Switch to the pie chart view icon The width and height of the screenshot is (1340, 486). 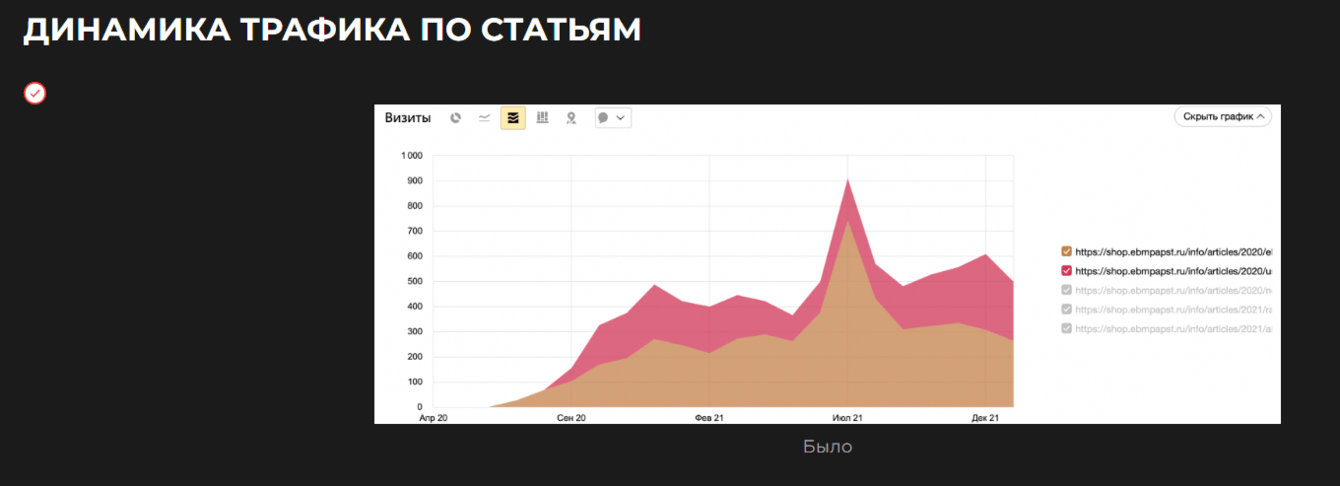click(456, 118)
